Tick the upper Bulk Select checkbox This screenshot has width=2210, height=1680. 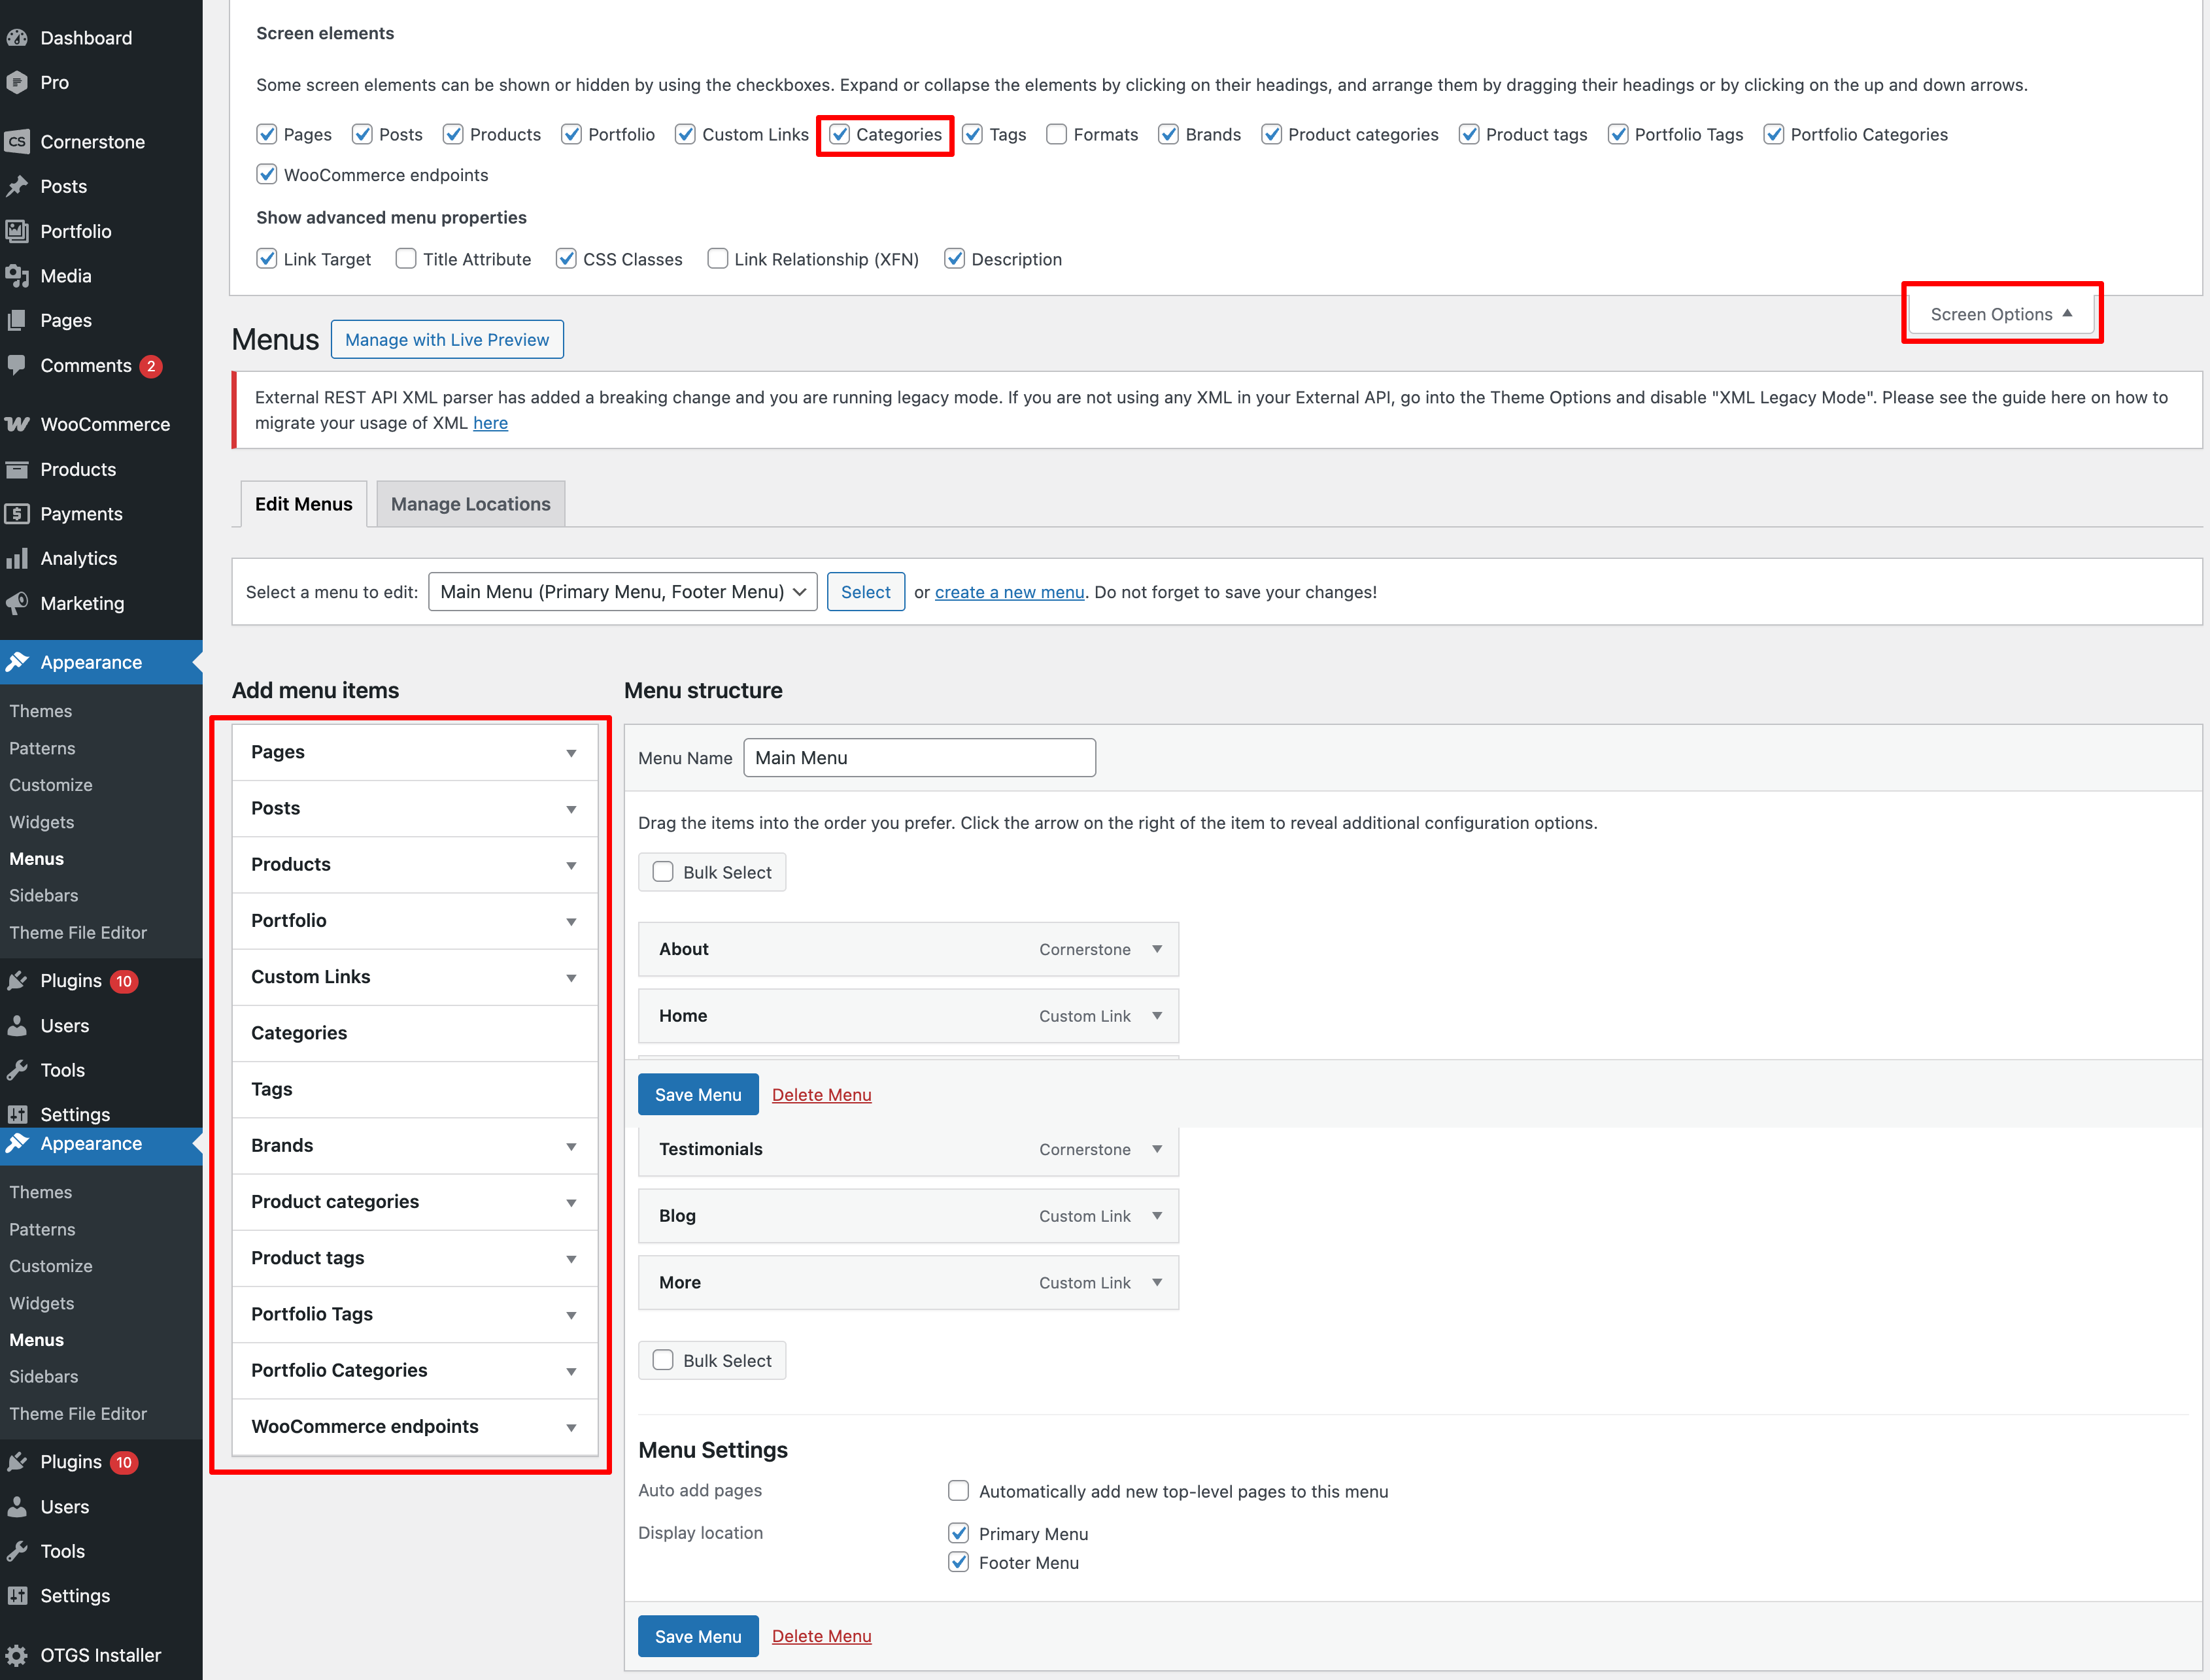(x=663, y=872)
